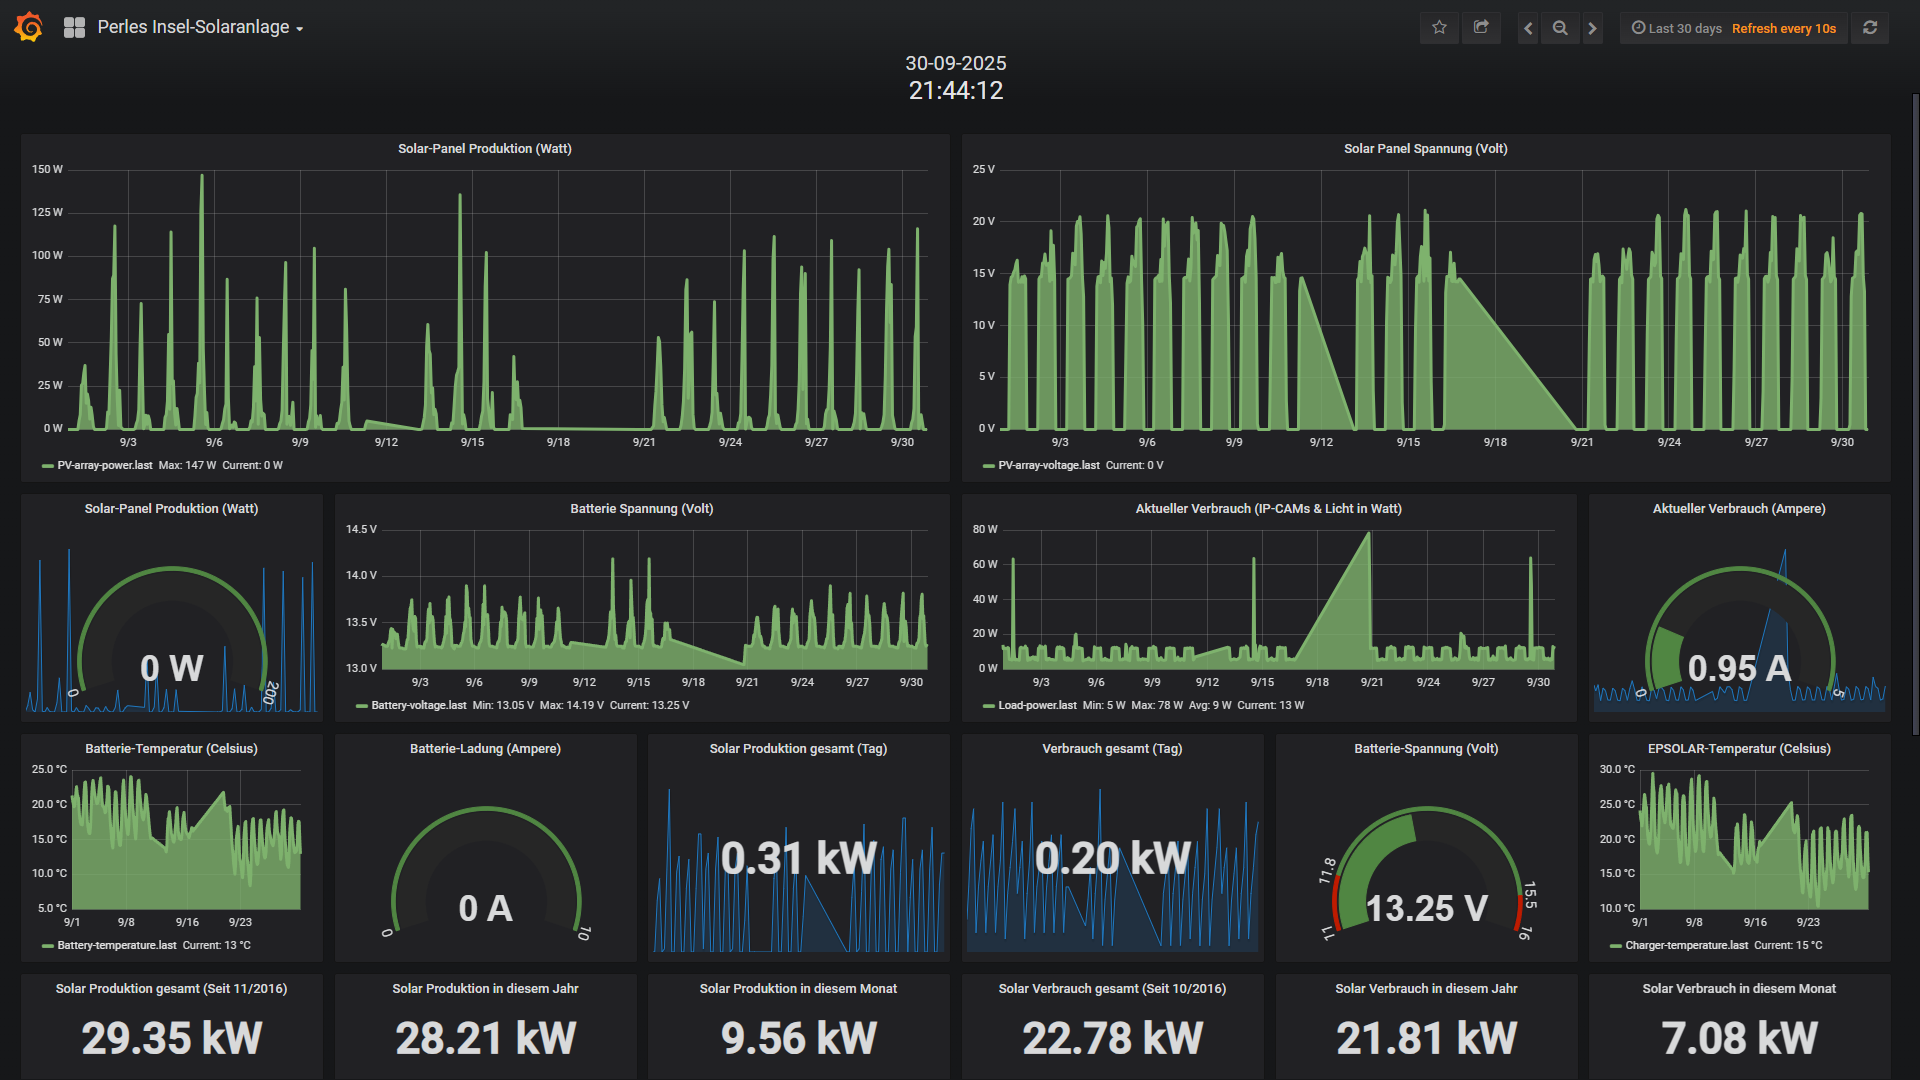Image resolution: width=1920 pixels, height=1080 pixels.
Task: Open the Grafana home logo menu
Action: (x=29, y=27)
